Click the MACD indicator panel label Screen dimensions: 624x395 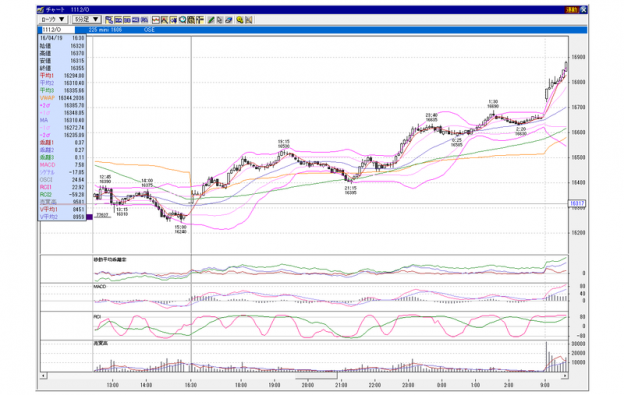[100, 286]
